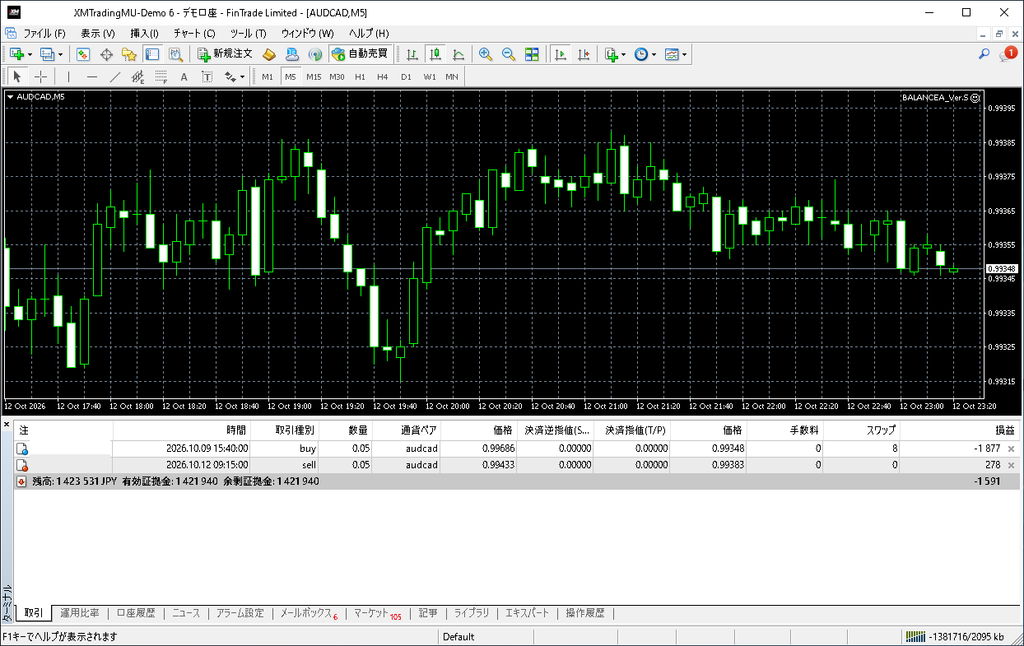Switch timeframe to D1
The width and height of the screenshot is (1024, 646).
406,77
